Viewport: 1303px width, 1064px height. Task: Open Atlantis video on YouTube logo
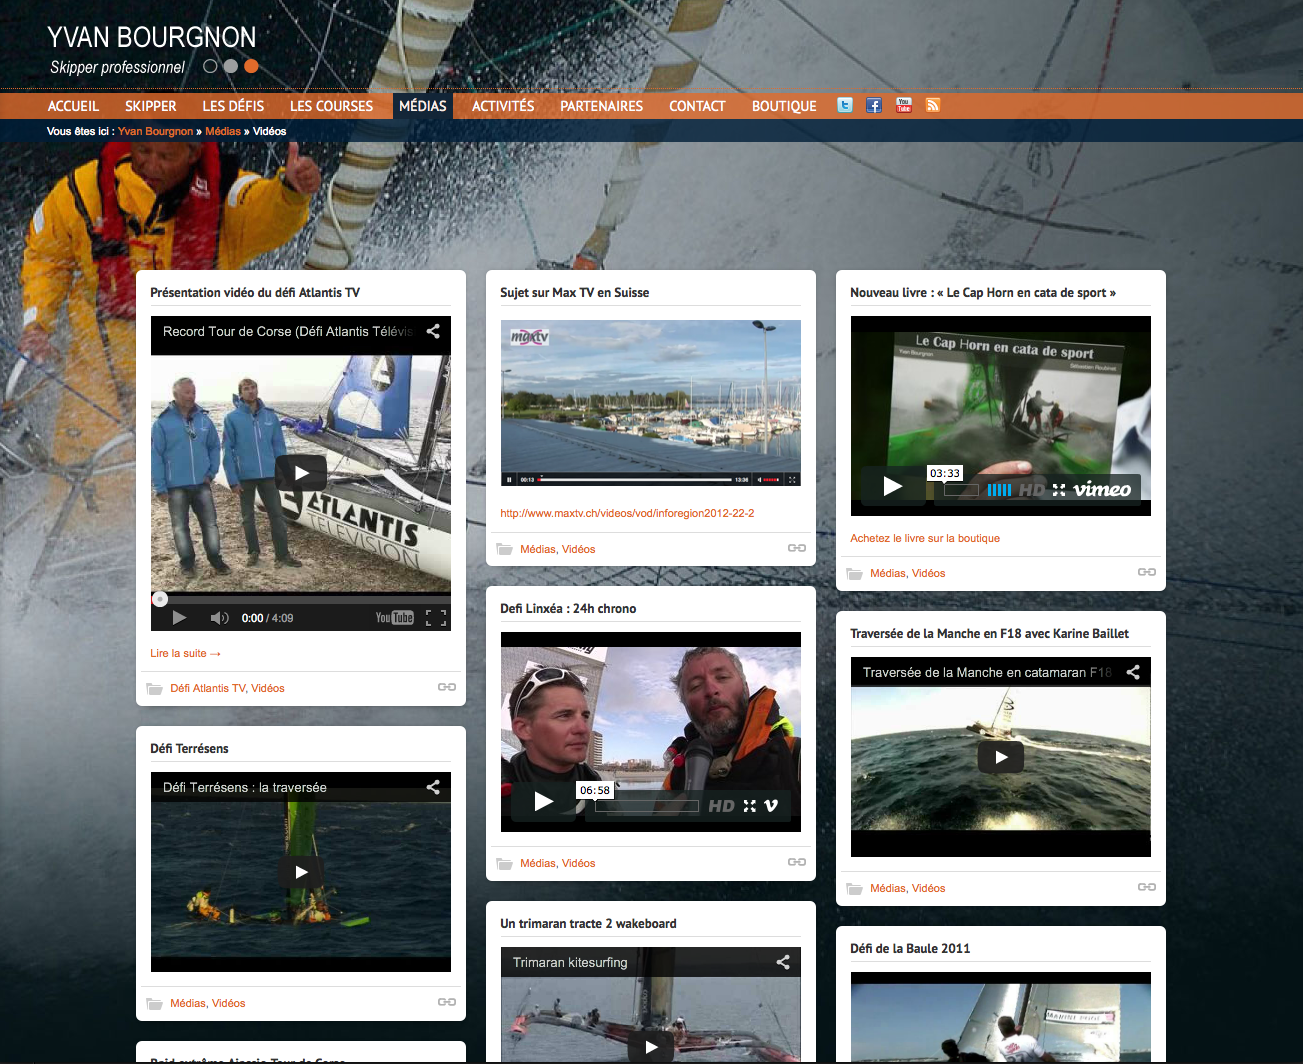click(x=394, y=618)
